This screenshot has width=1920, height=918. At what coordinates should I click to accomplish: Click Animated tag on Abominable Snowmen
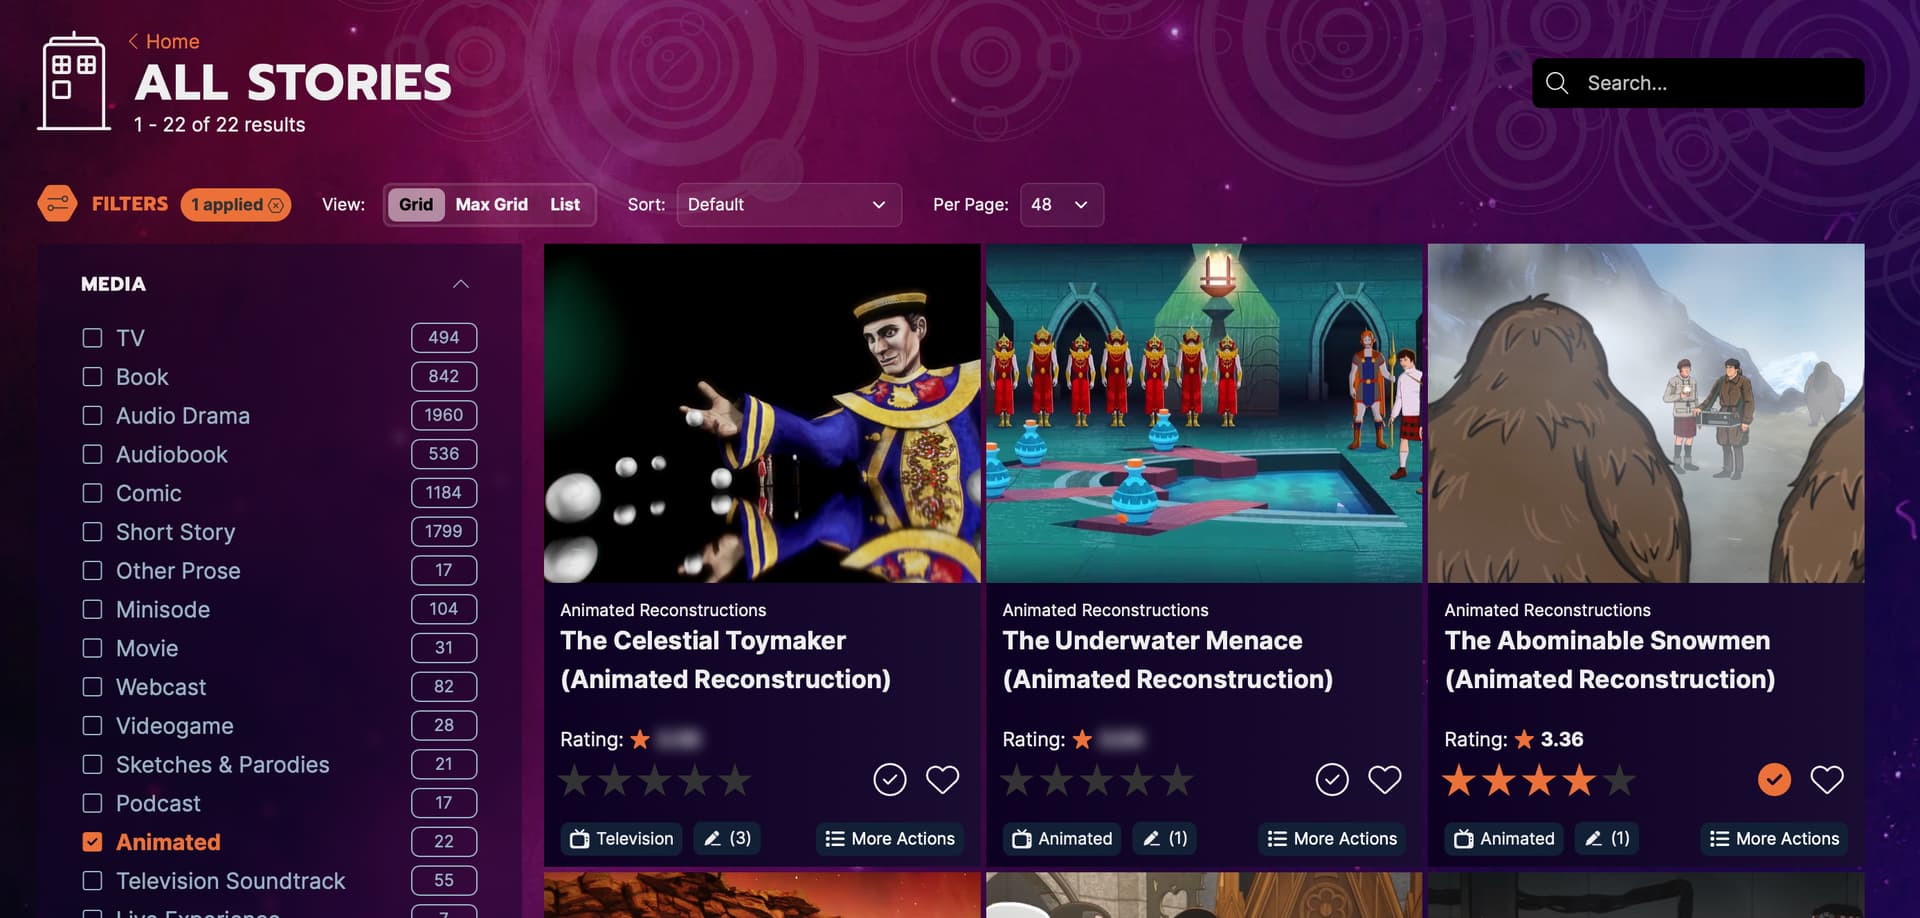coord(1504,839)
